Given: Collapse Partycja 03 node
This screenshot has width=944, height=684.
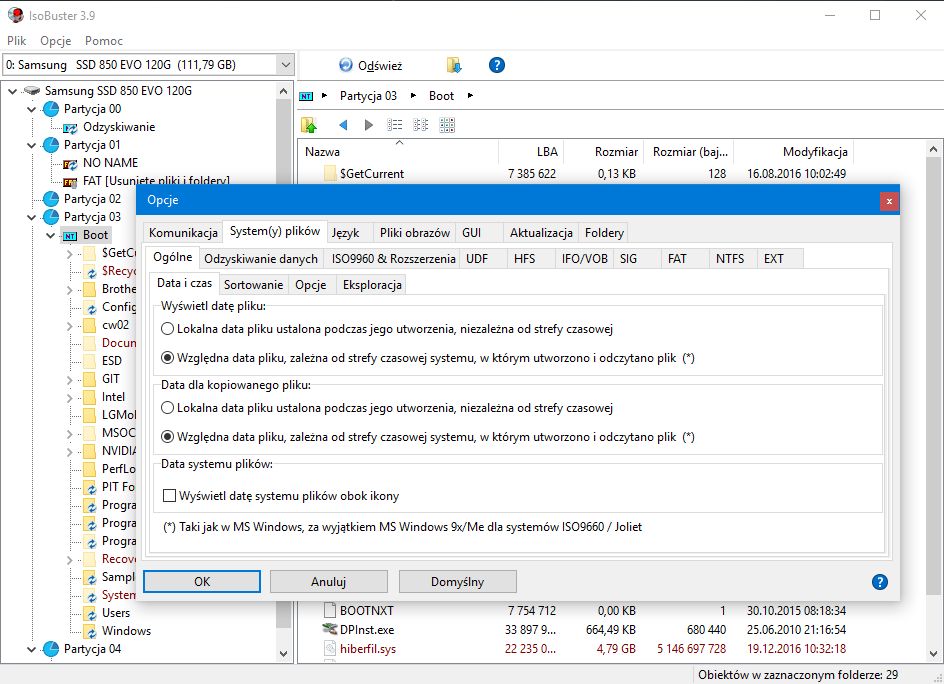Looking at the screenshot, I should 31,217.
